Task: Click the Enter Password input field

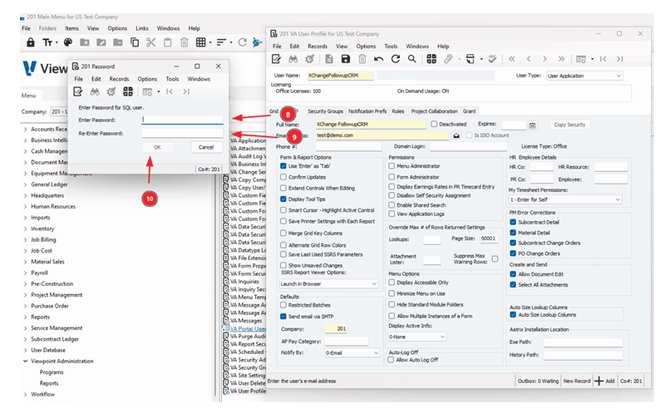Action: (182, 120)
